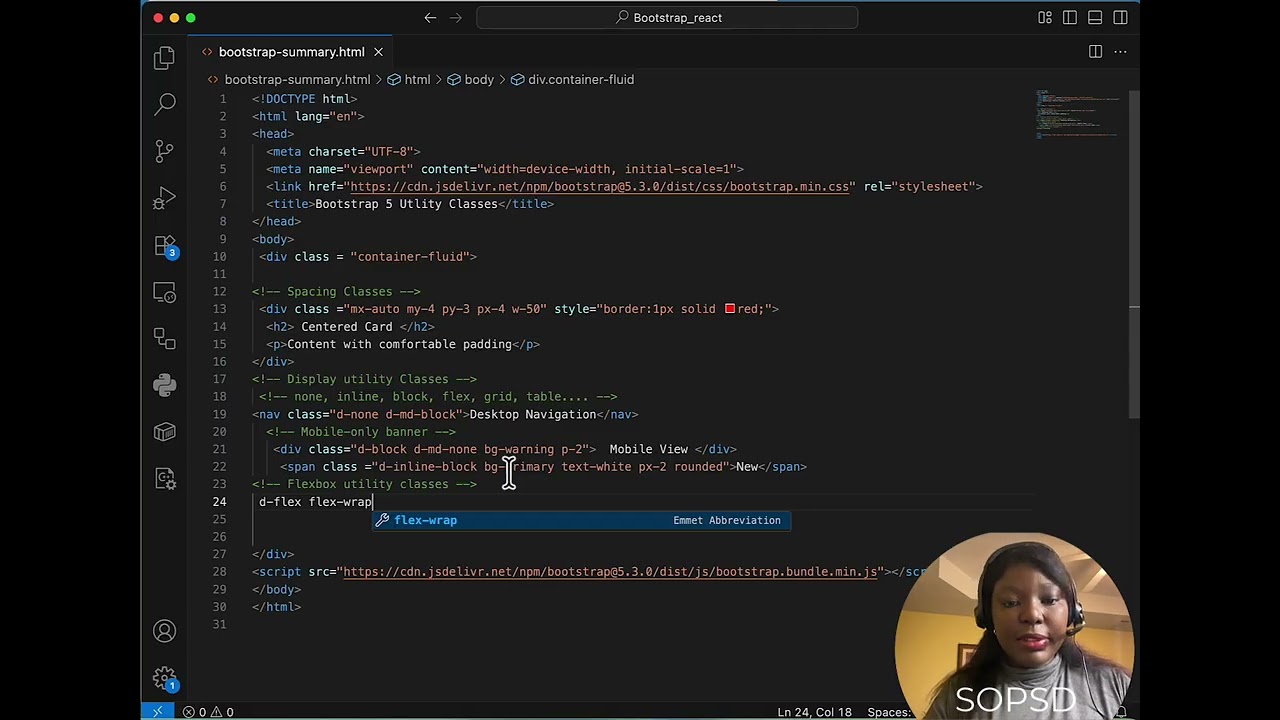Open the Source Control view
The width and height of the screenshot is (1280, 720).
point(165,150)
